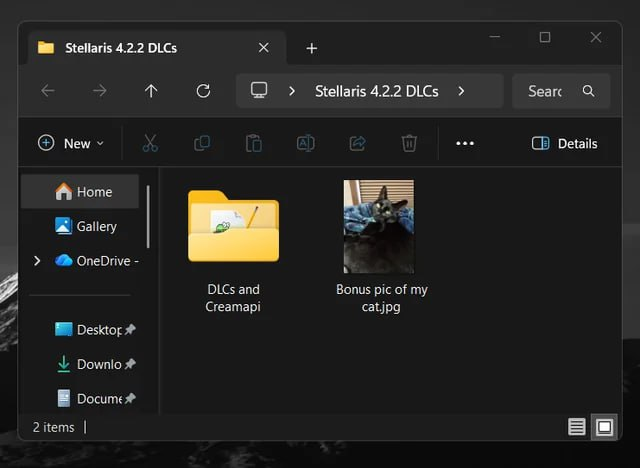Refresh the current folder view
This screenshot has height=468, width=640.
click(x=203, y=91)
